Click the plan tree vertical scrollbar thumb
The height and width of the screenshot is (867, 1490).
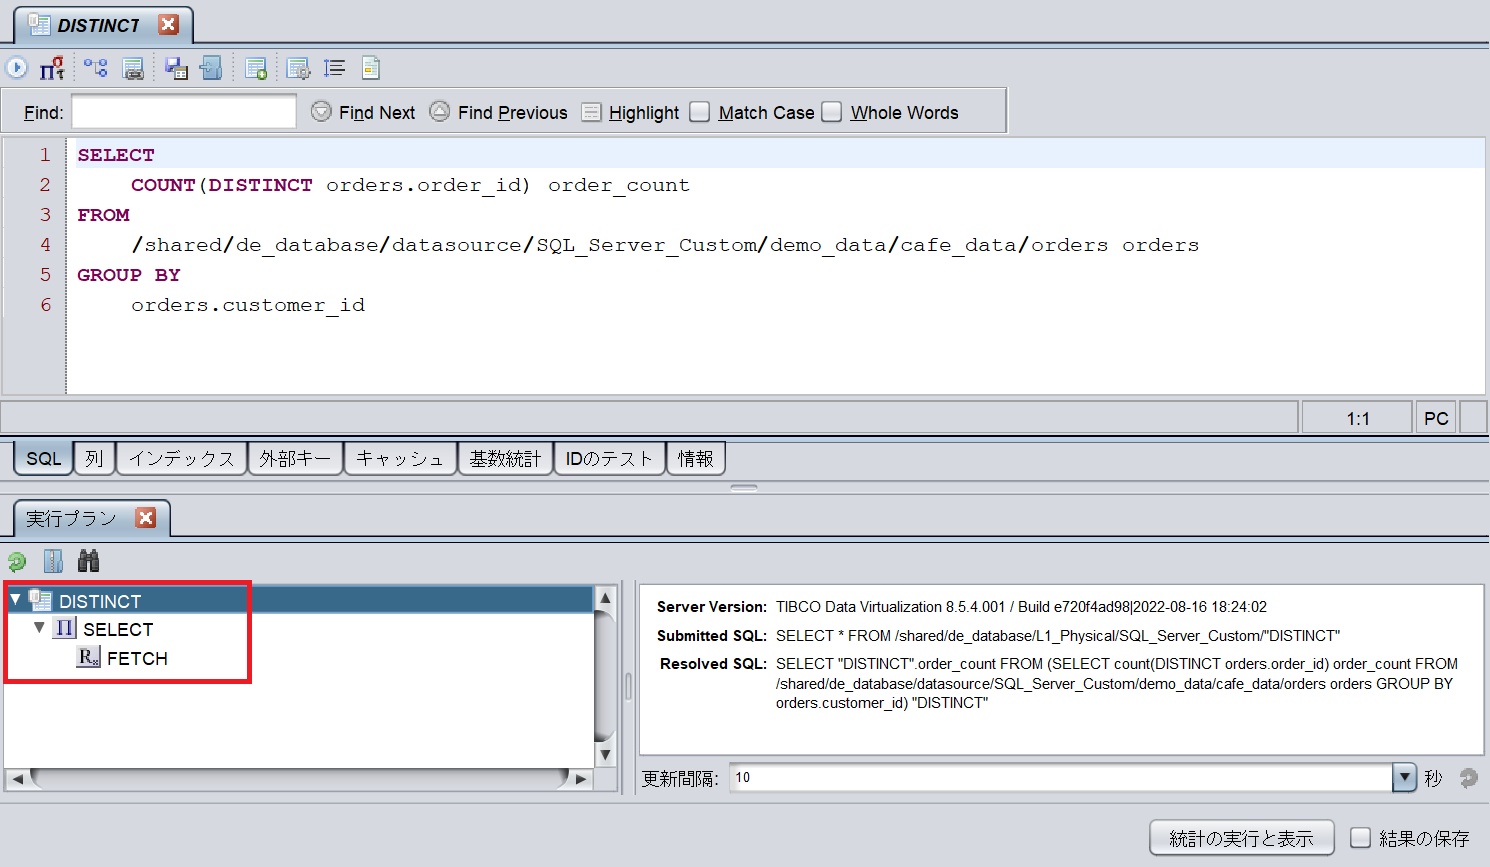pos(605,676)
